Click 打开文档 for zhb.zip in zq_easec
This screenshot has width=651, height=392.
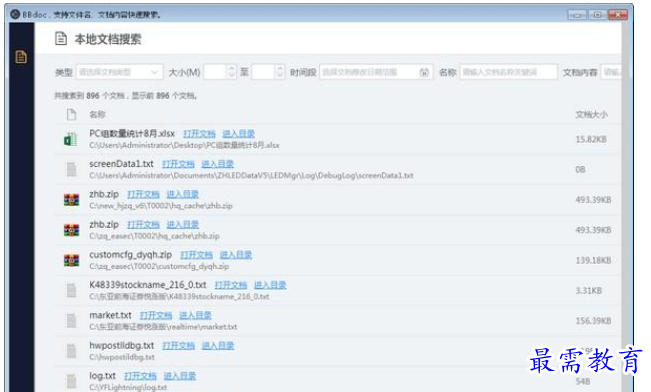143,225
